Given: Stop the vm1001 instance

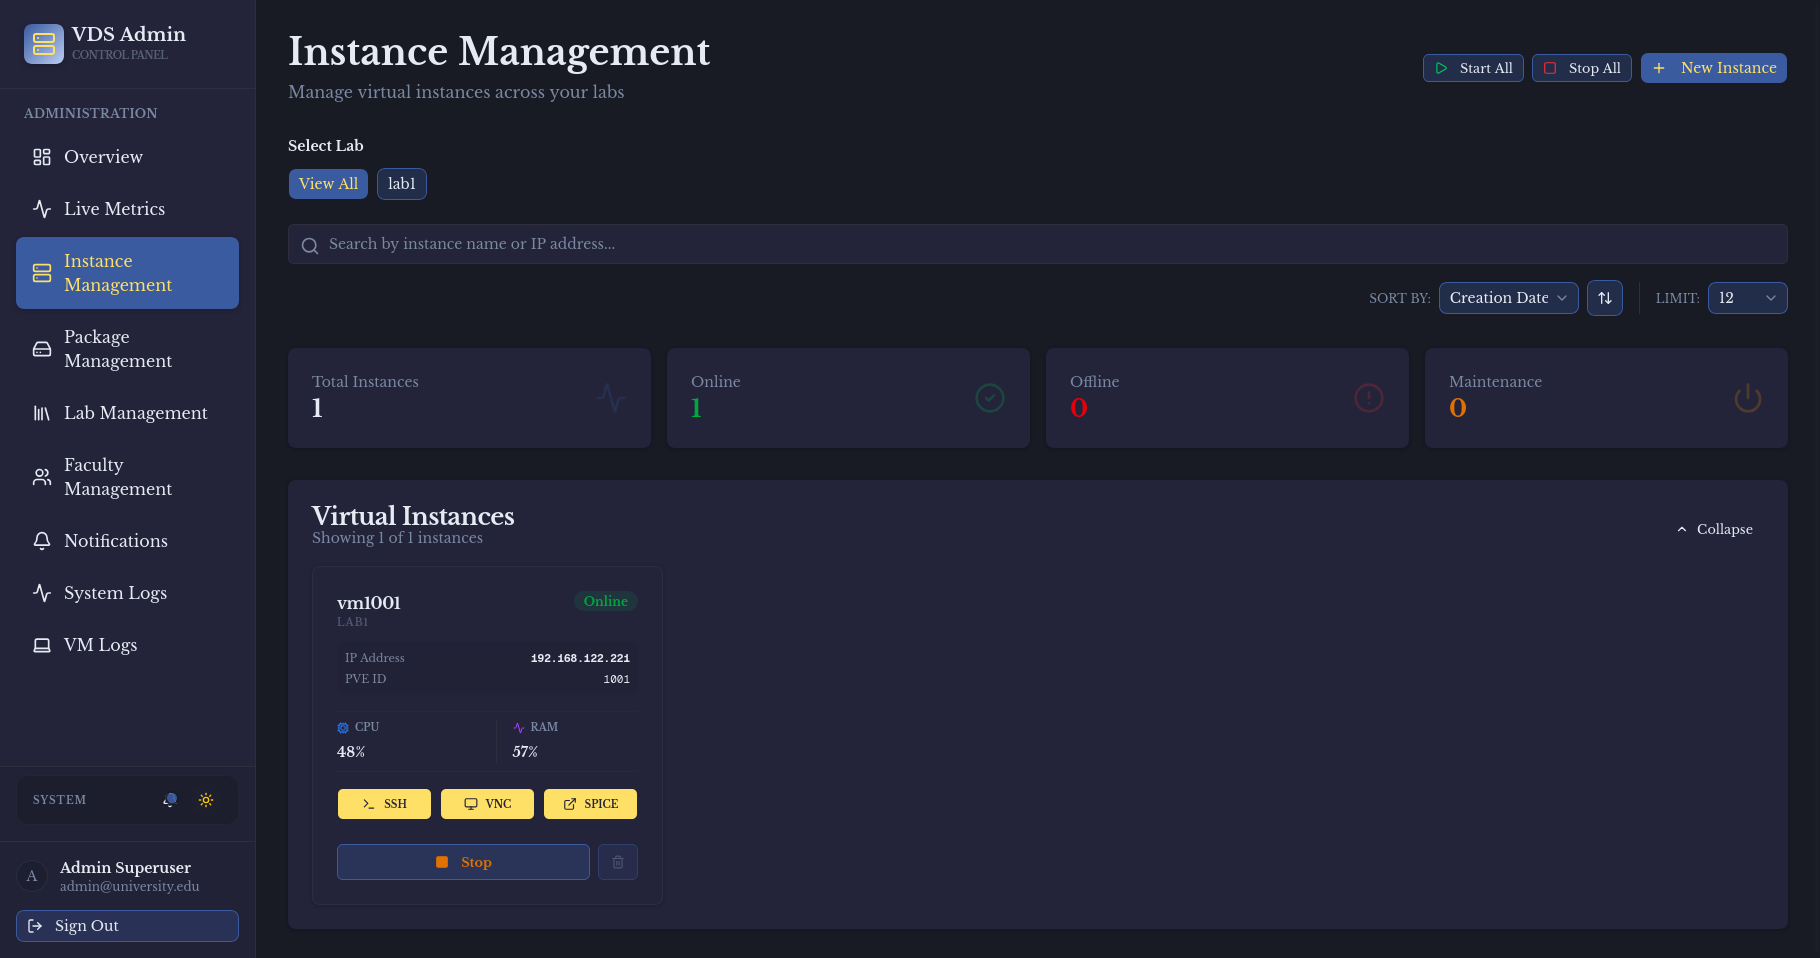Looking at the screenshot, I should coord(463,862).
